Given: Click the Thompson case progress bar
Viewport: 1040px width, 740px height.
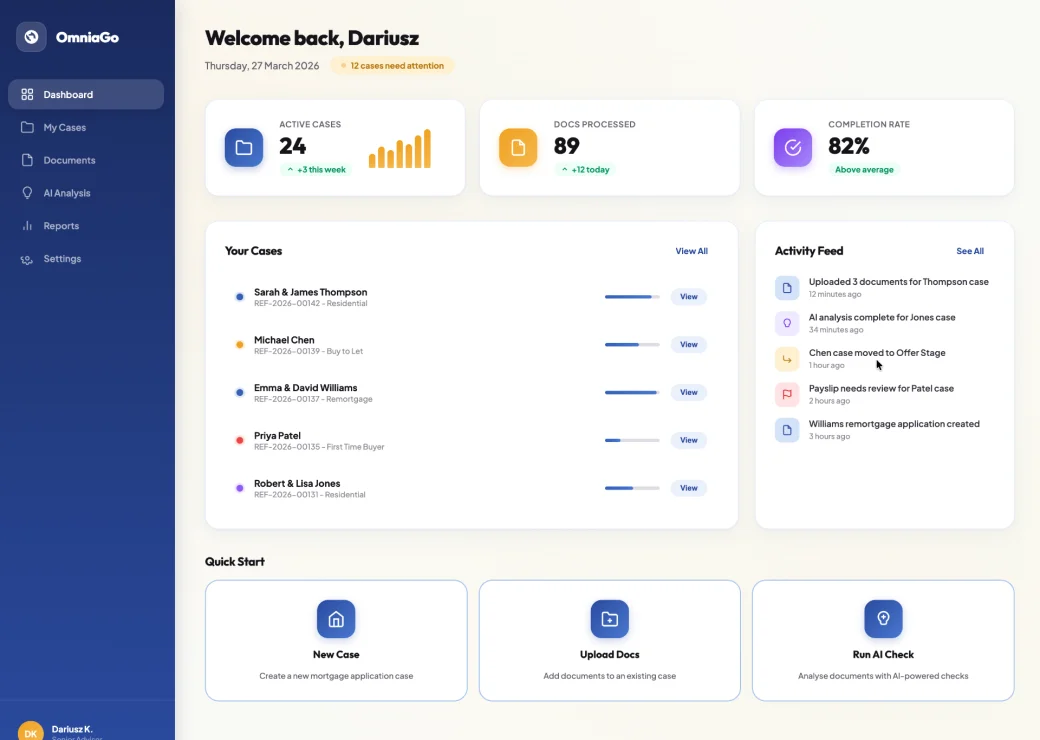Looking at the screenshot, I should (x=631, y=296).
